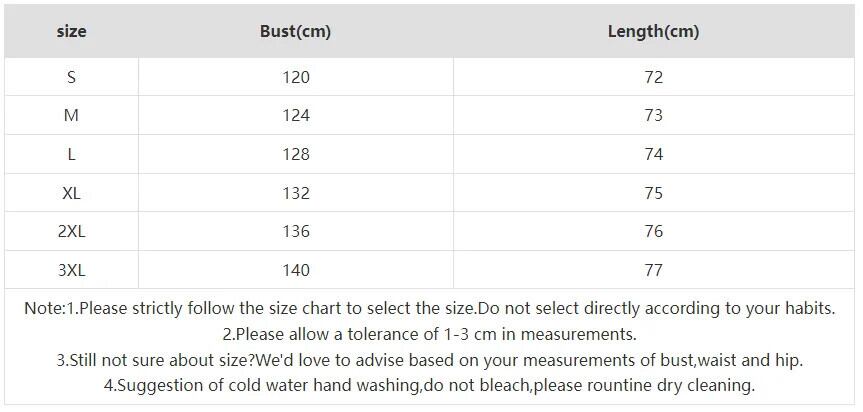Click bust value 120
The image size is (863, 412).
[x=296, y=77]
